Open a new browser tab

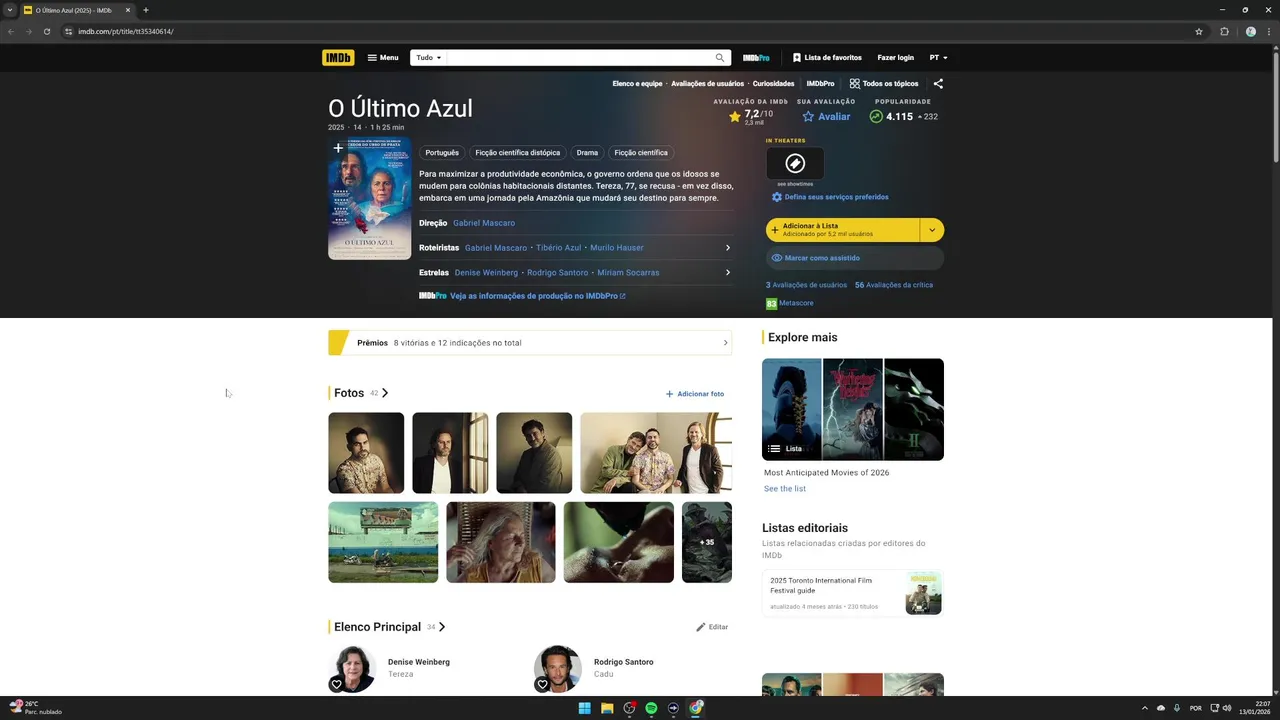146,10
